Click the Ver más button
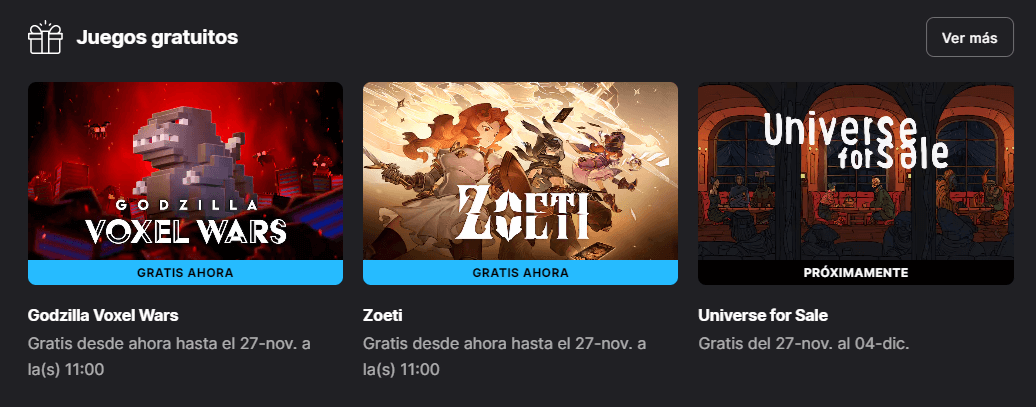This screenshot has height=407, width=1036. pos(969,37)
